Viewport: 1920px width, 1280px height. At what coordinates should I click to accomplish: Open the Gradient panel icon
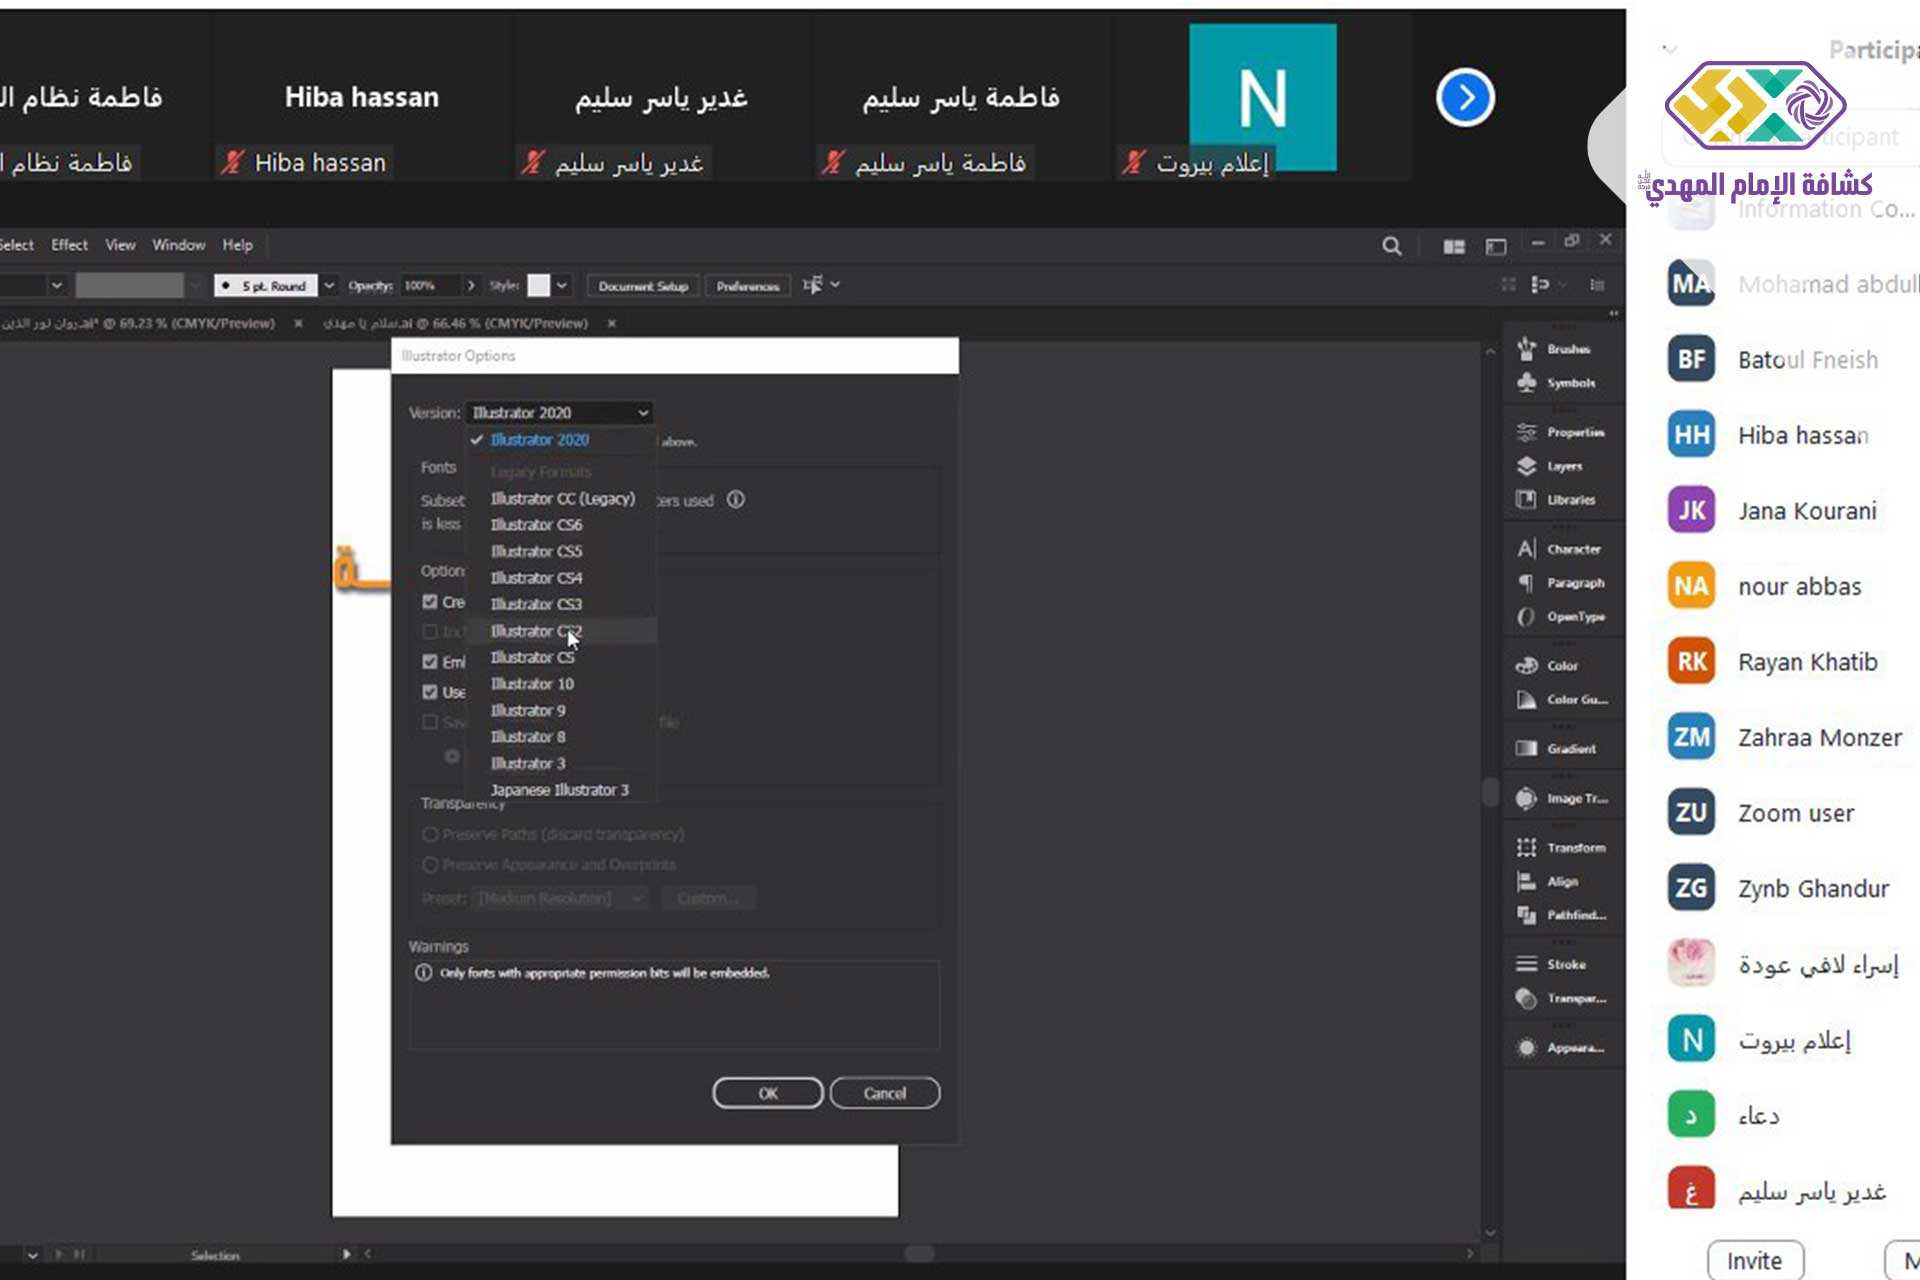1527,748
